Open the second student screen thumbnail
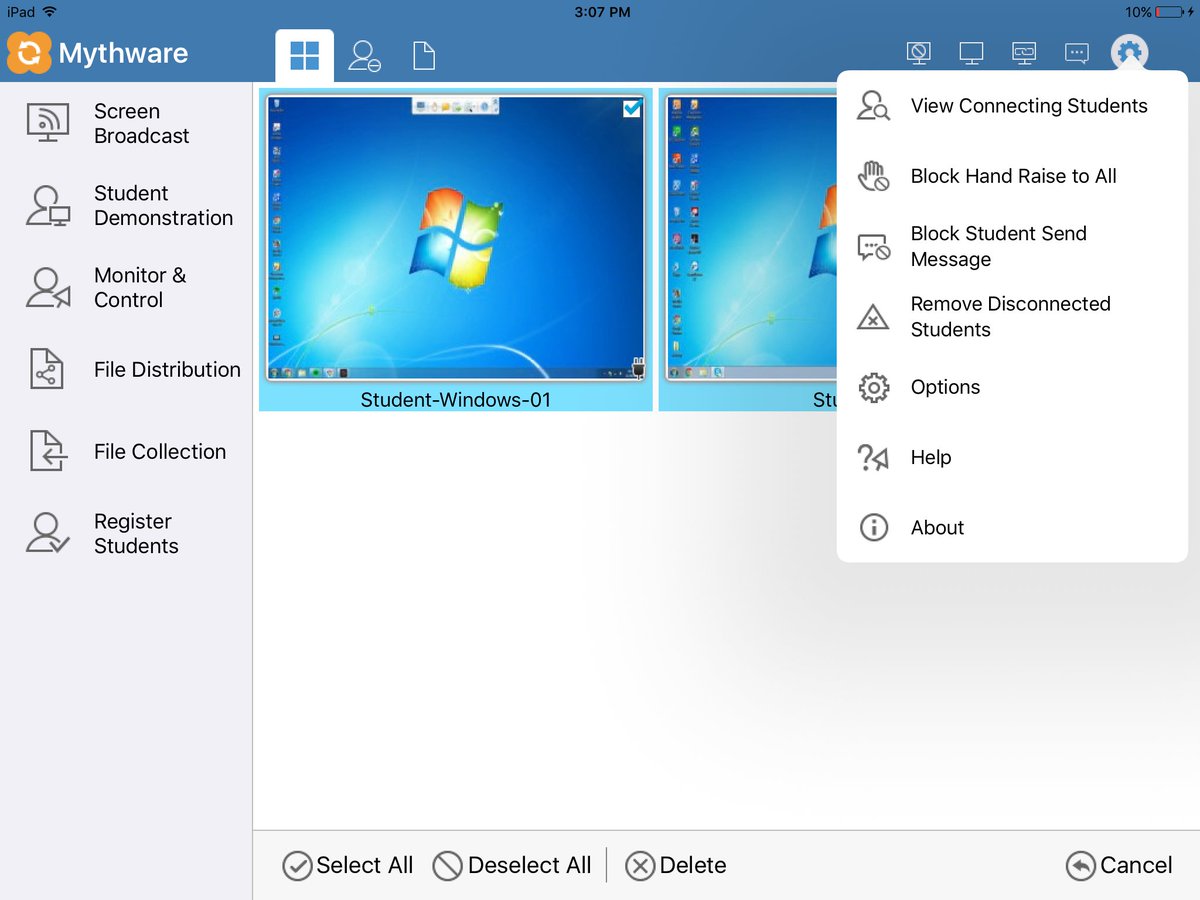 click(x=751, y=238)
